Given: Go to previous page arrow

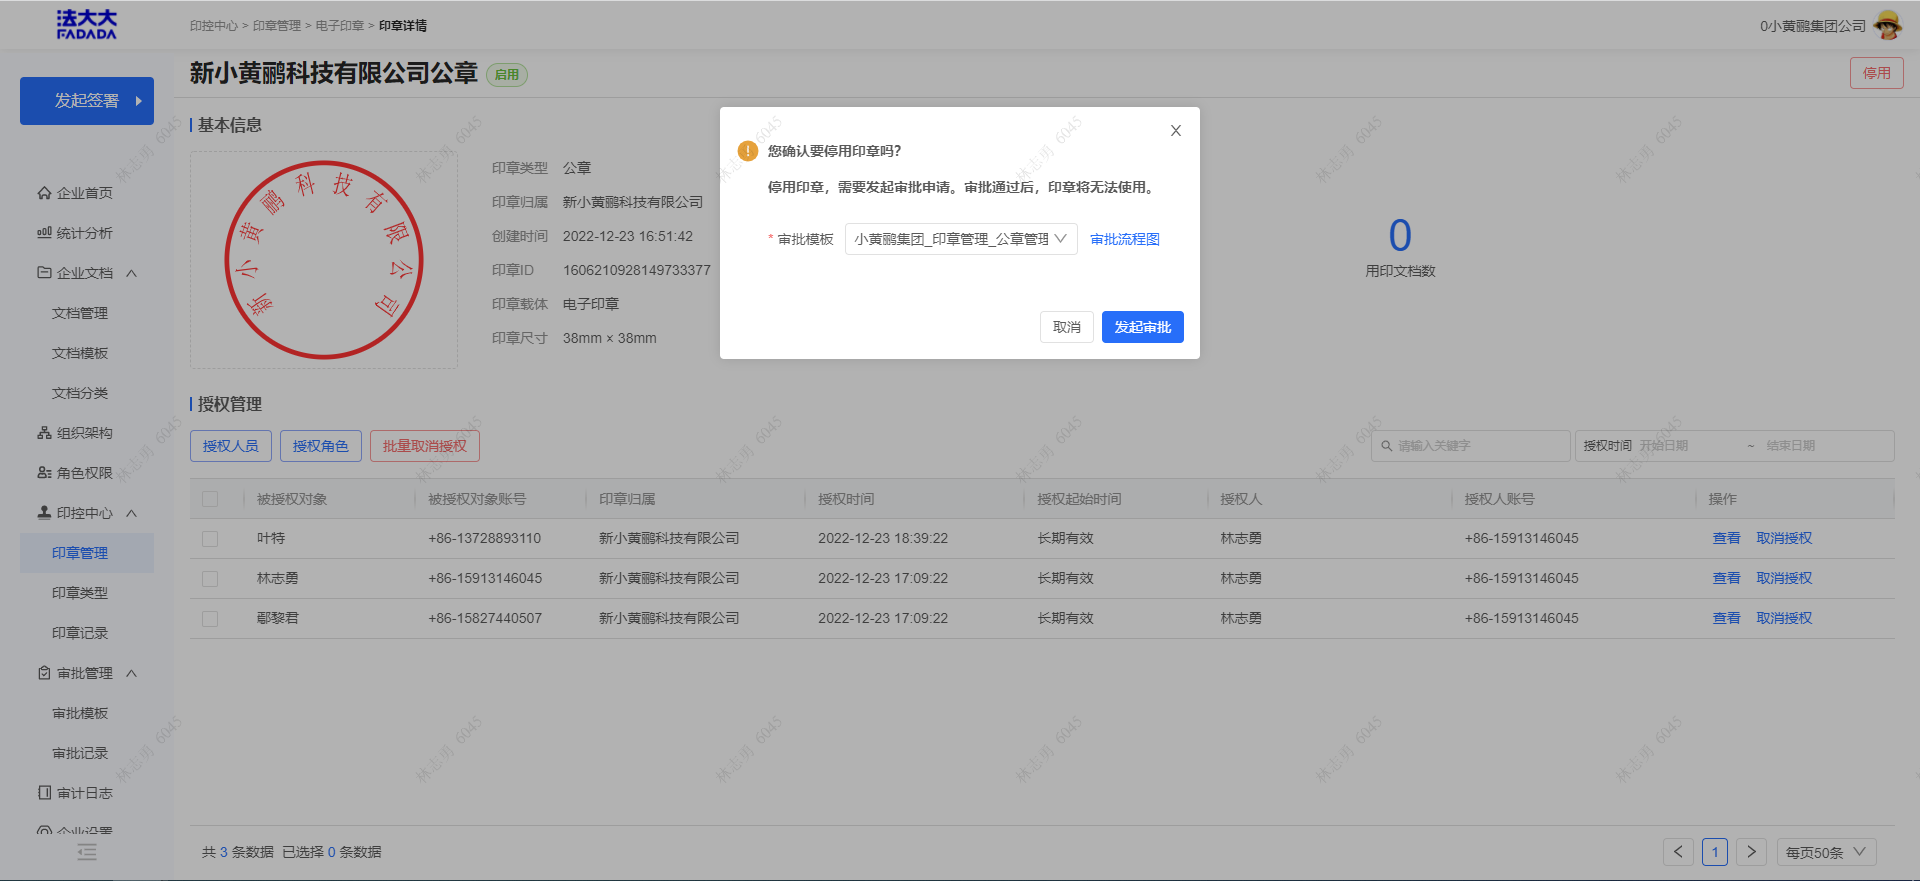Looking at the screenshot, I should tap(1678, 852).
